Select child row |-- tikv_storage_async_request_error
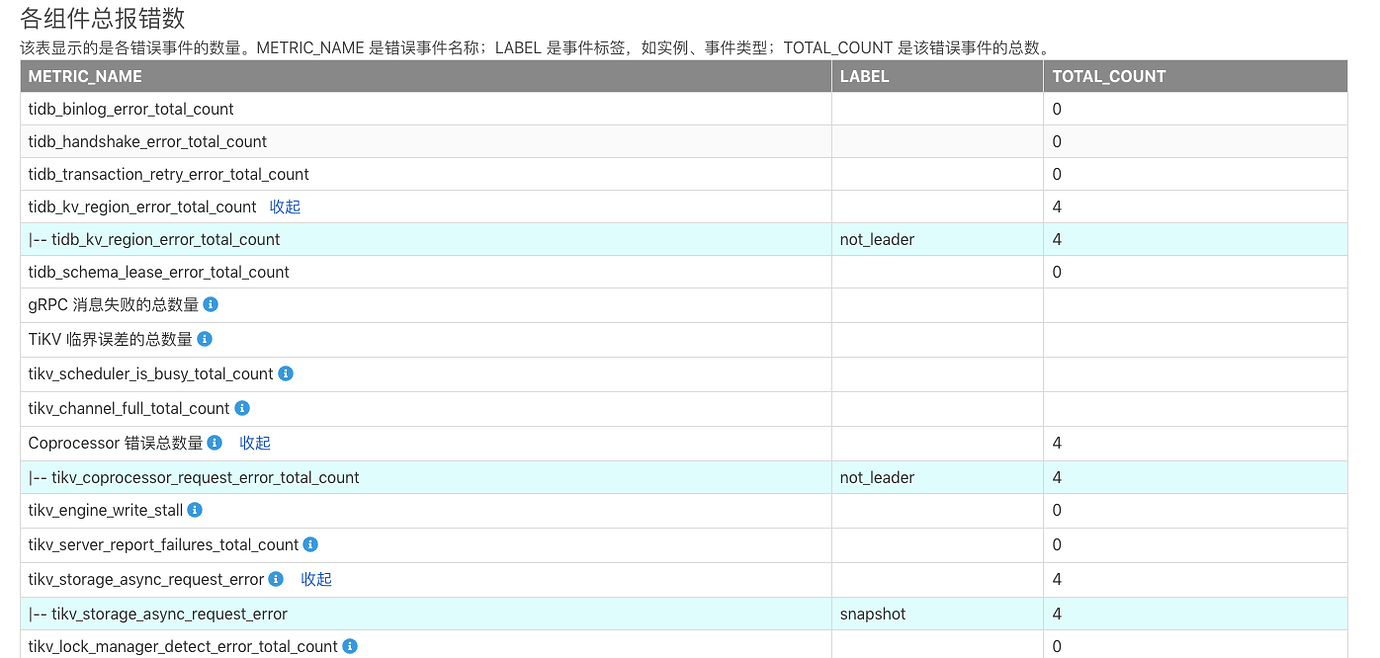The height and width of the screenshot is (658, 1380). (x=158, y=614)
